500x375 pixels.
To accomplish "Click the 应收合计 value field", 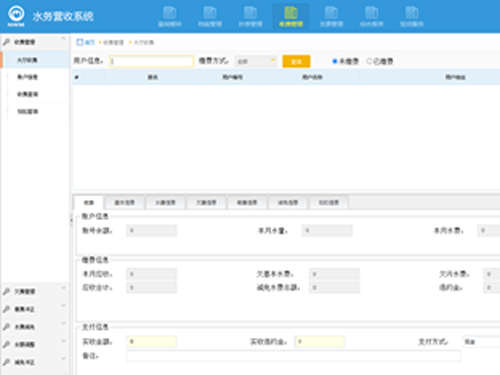I will [x=152, y=287].
